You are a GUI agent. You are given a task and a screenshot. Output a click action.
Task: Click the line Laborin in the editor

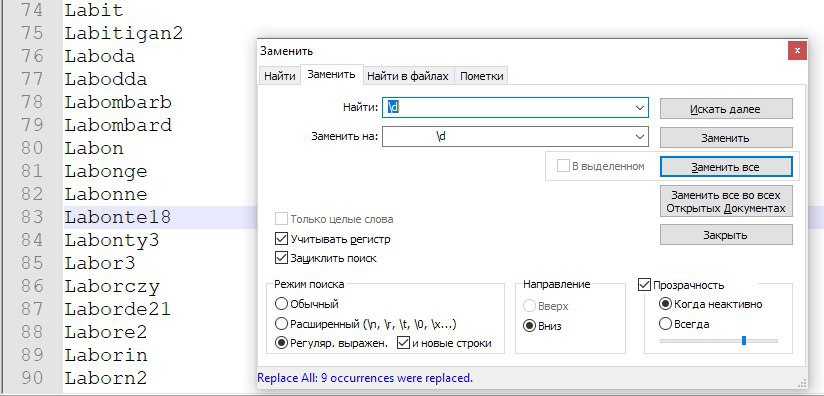106,355
